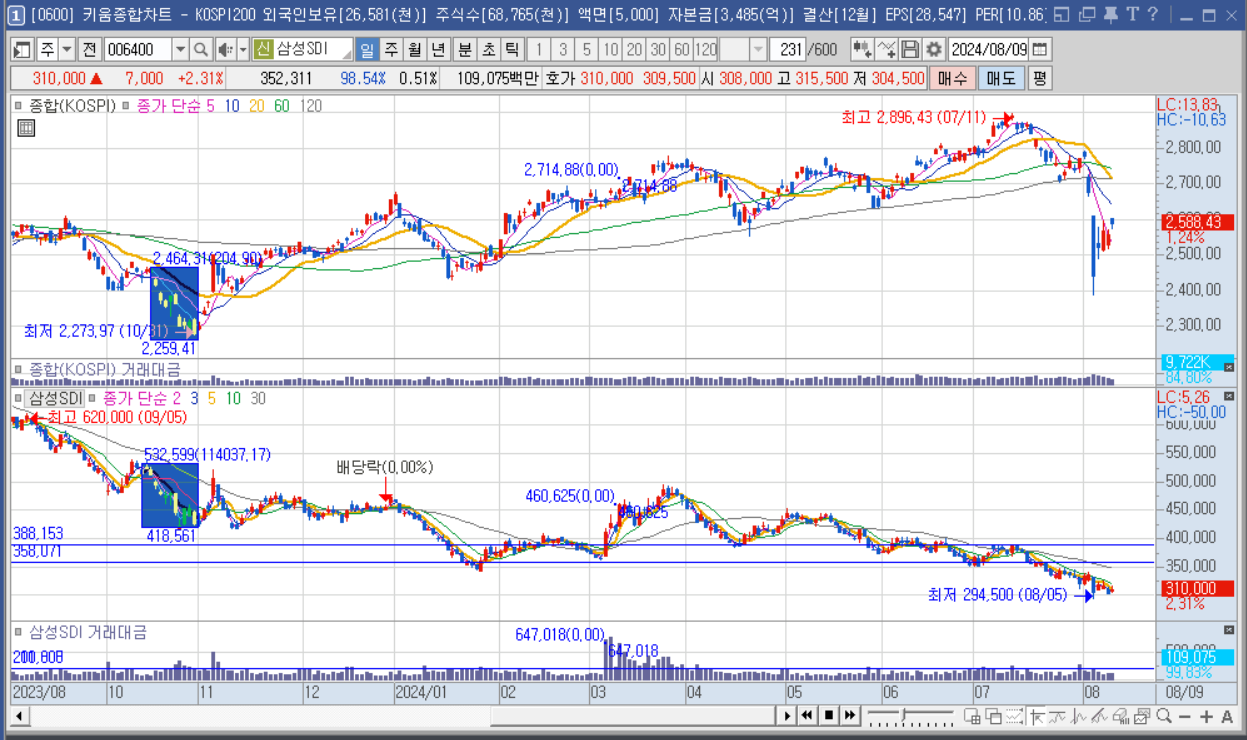Select the 틱 tick period tab
1247x740 pixels.
[511, 50]
